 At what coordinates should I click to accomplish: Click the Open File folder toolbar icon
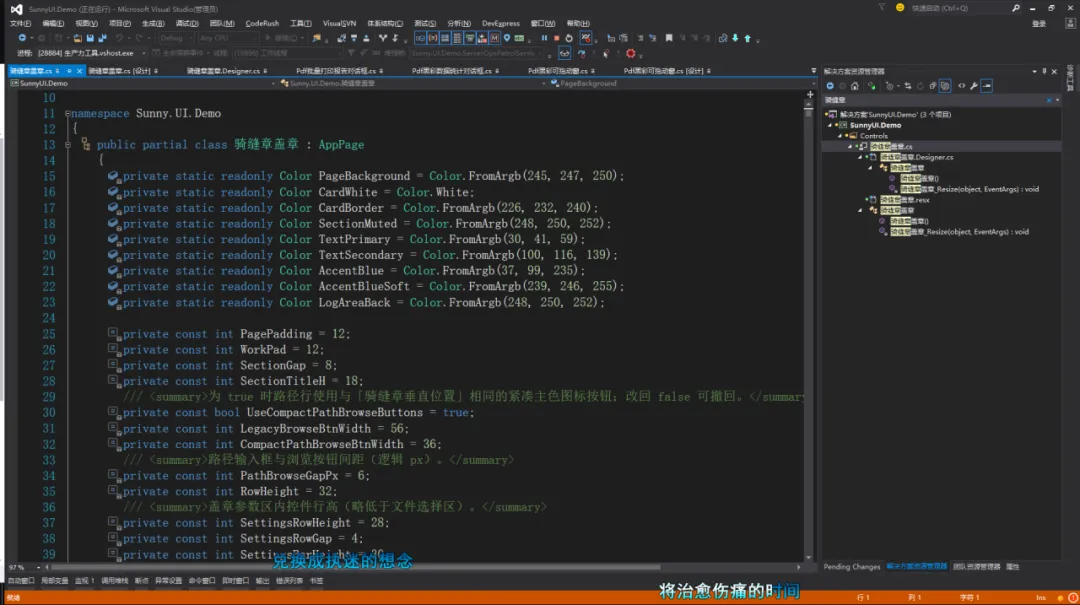click(77, 39)
